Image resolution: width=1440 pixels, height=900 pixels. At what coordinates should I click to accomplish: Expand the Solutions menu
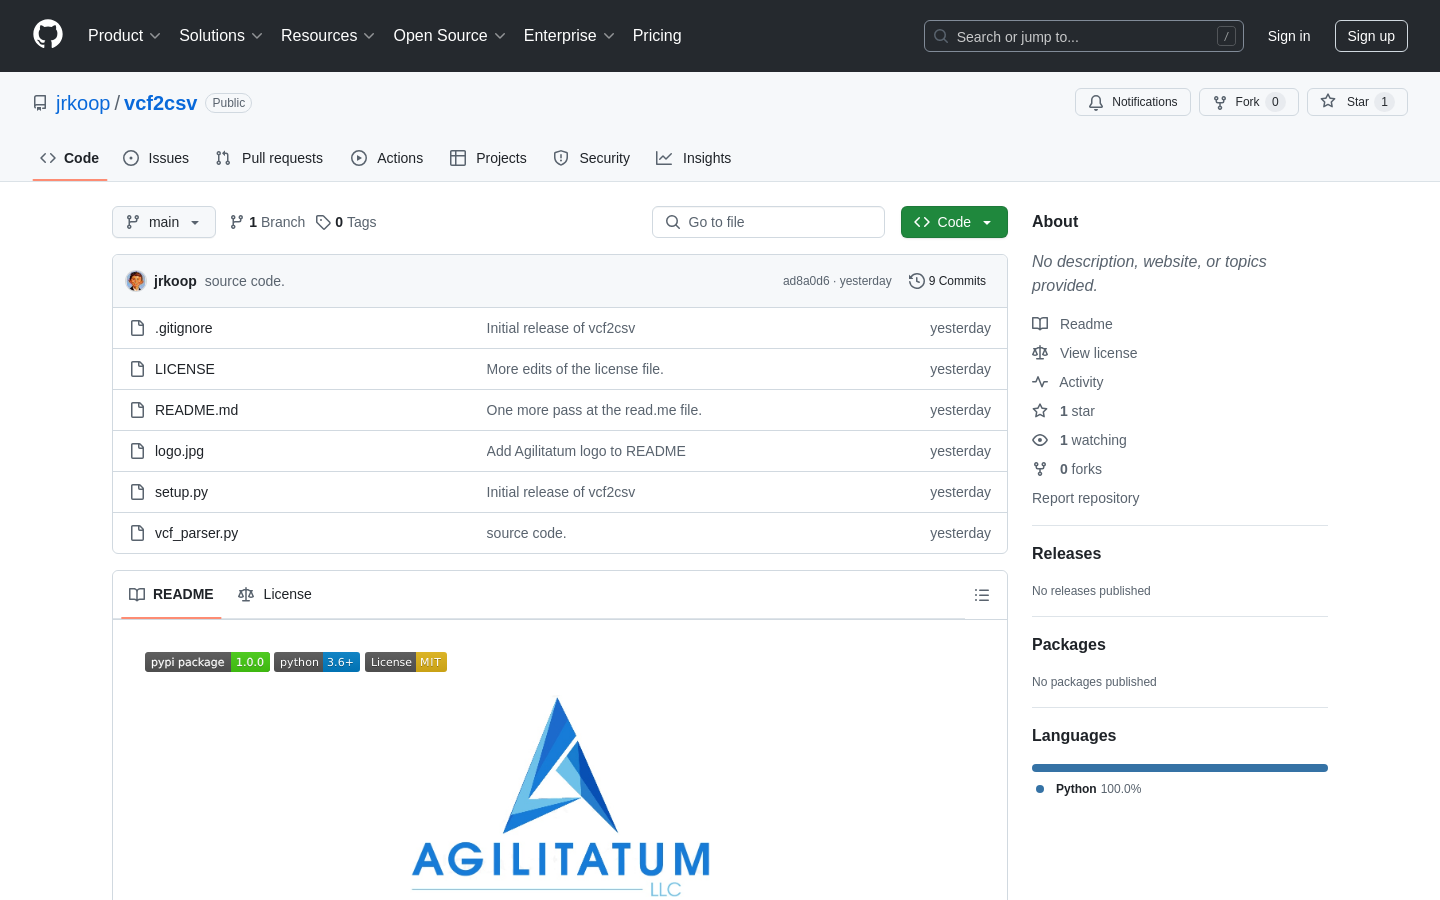click(221, 36)
